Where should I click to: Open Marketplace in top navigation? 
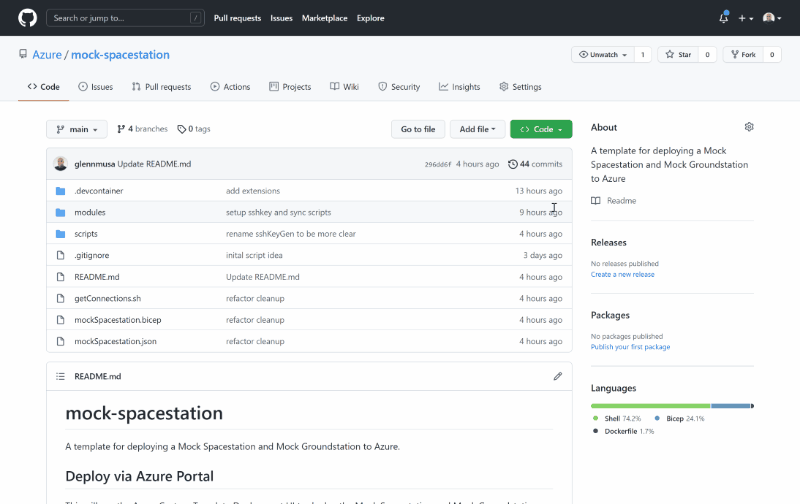tap(324, 18)
